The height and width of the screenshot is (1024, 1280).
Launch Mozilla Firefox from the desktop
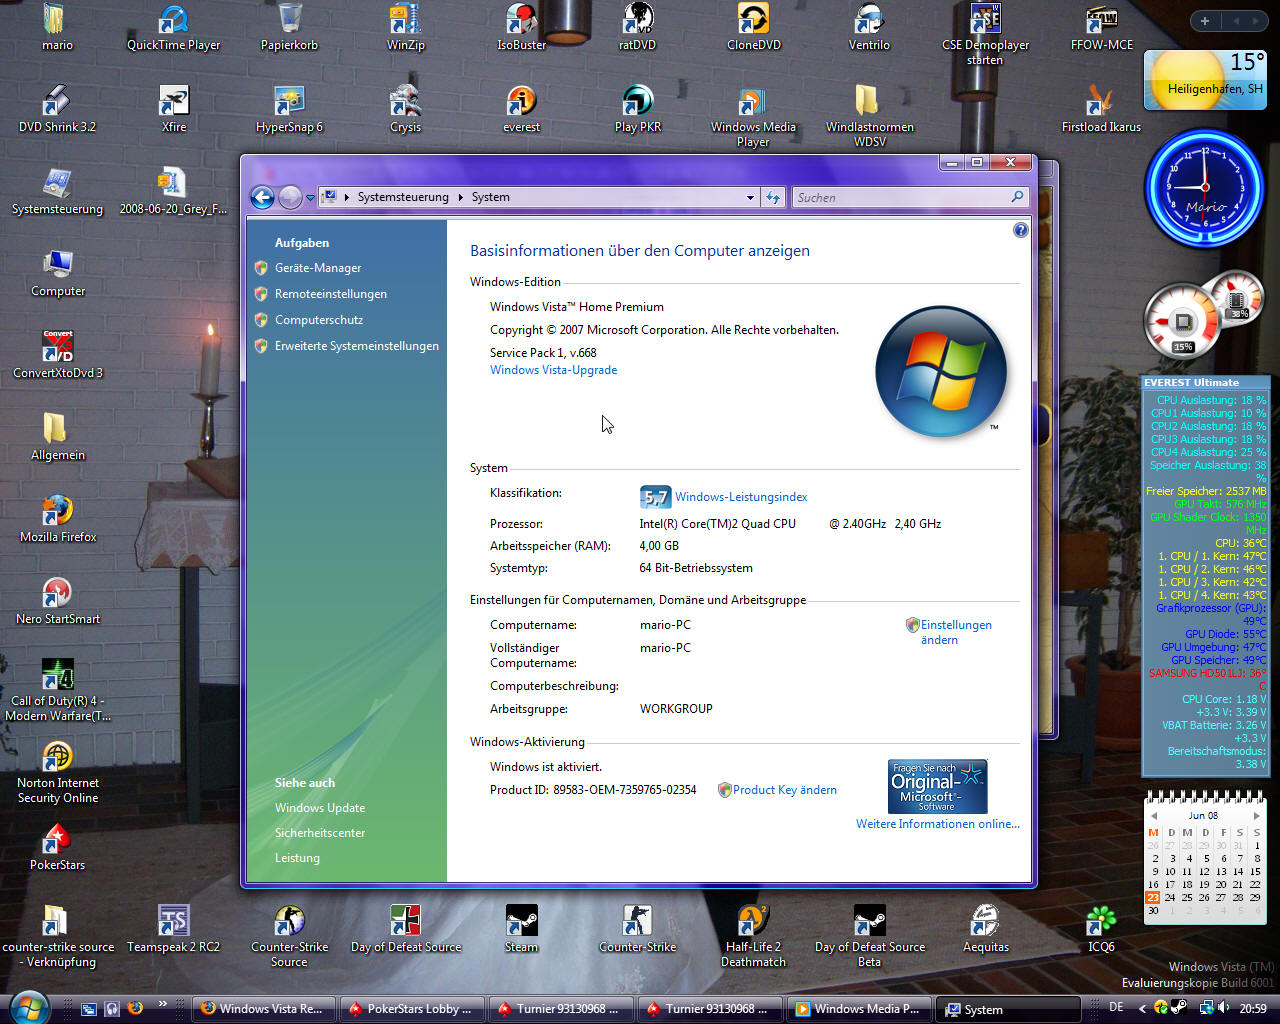(x=57, y=519)
